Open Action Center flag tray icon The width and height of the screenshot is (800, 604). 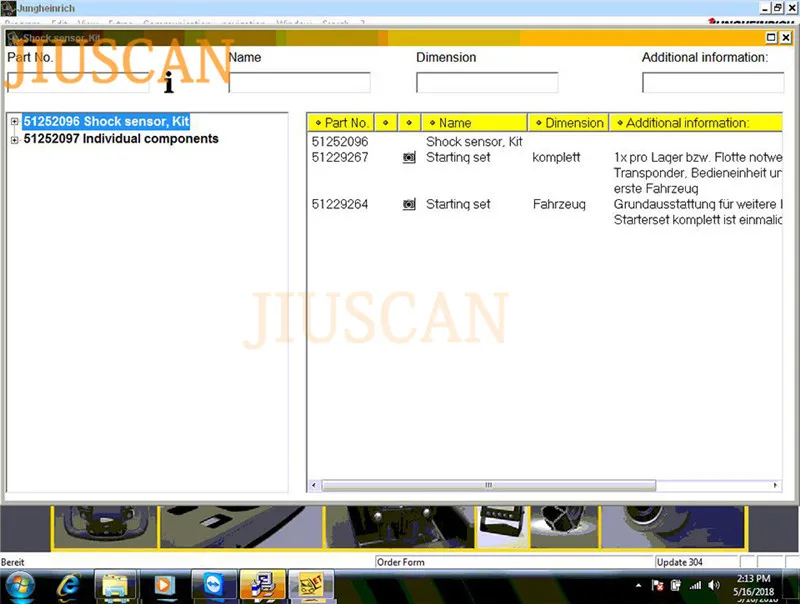tap(658, 586)
